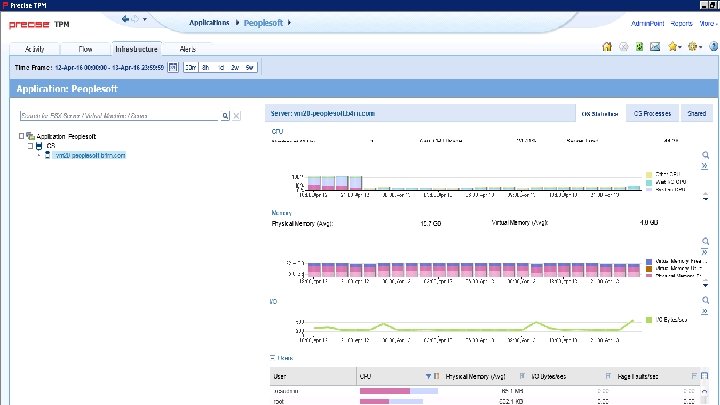The height and width of the screenshot is (405, 720).
Task: Switch to the Activity tab
Action: click(x=34, y=49)
